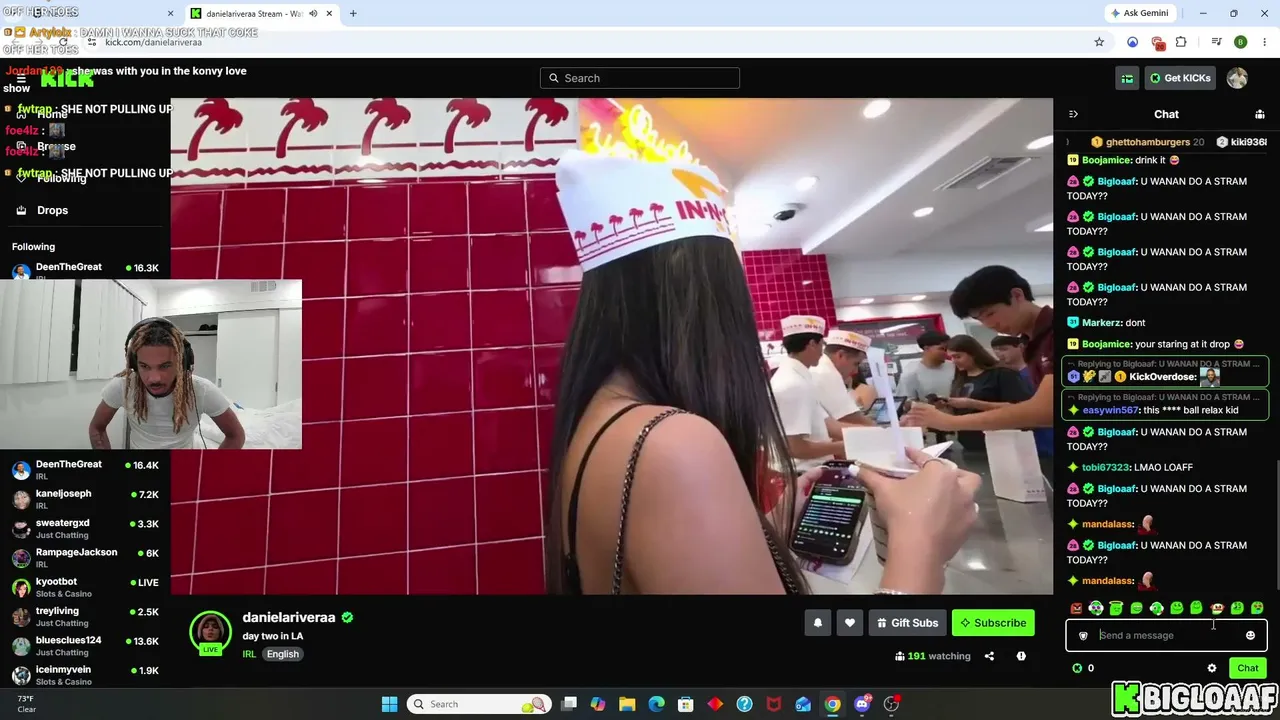Viewport: 1280px width, 720px height.
Task: Open the media controls icon in Chrome
Action: click(x=1216, y=42)
